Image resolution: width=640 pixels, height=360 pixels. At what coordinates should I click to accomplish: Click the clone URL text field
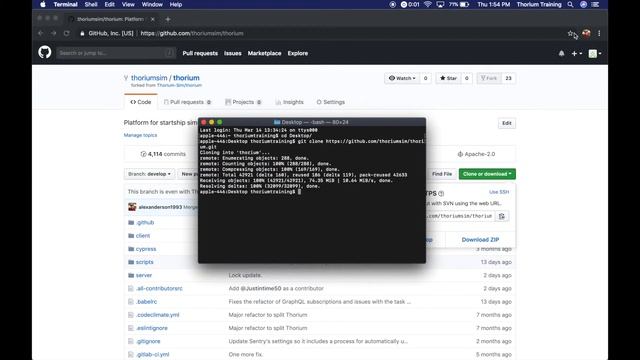click(x=460, y=216)
